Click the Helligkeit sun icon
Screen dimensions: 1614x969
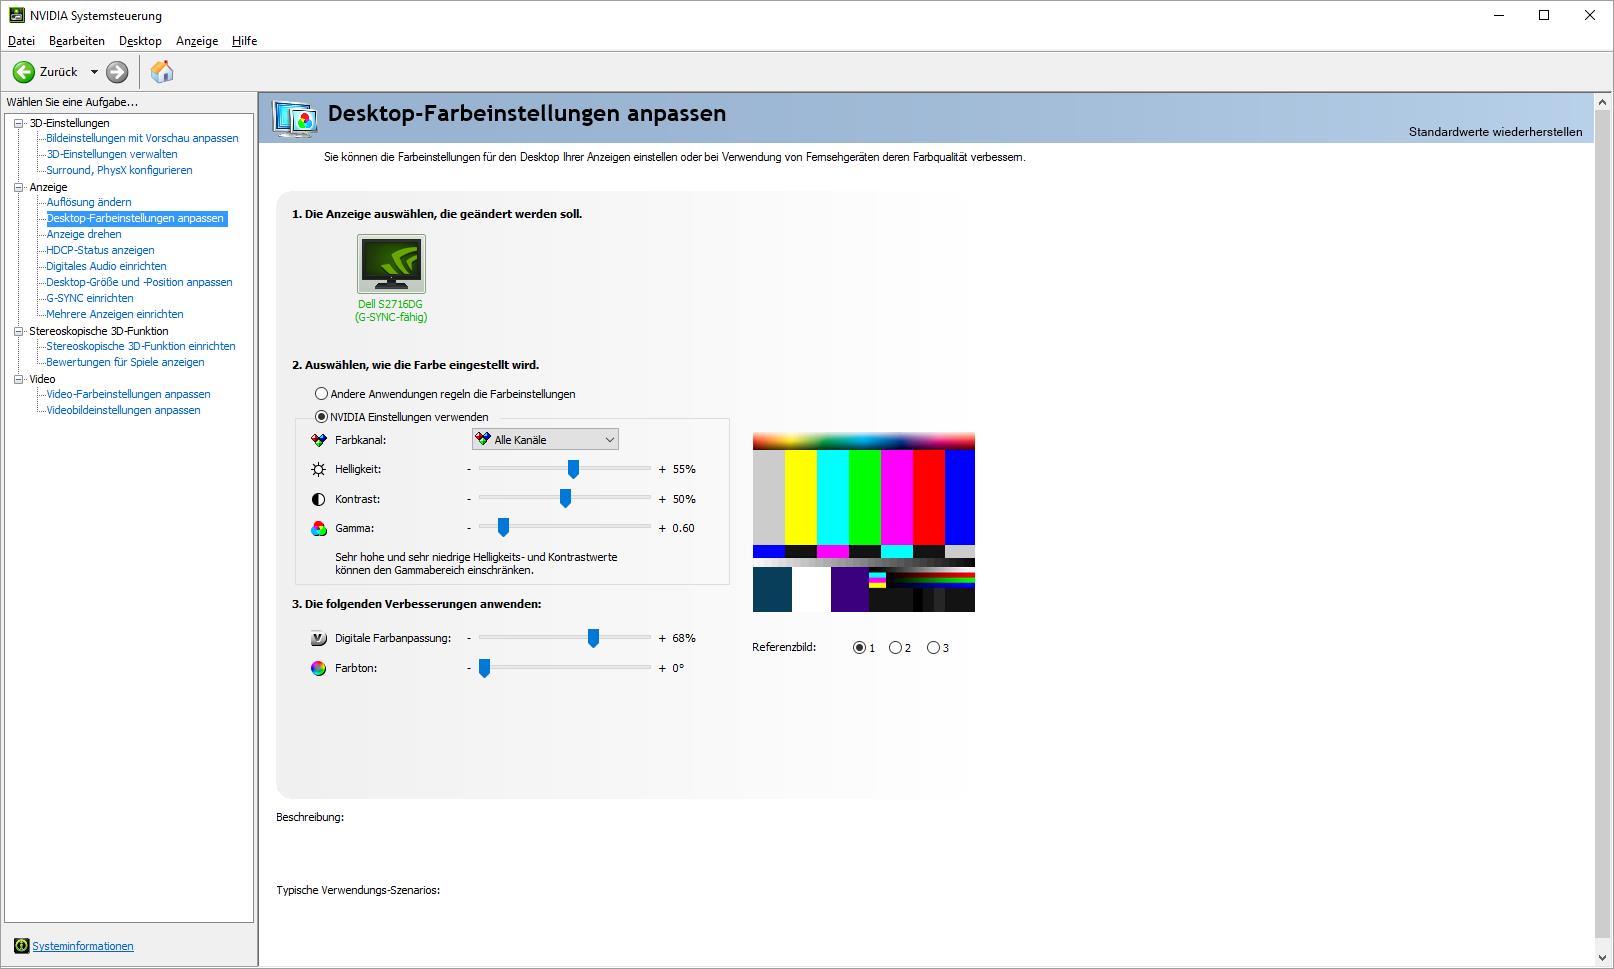tap(318, 469)
